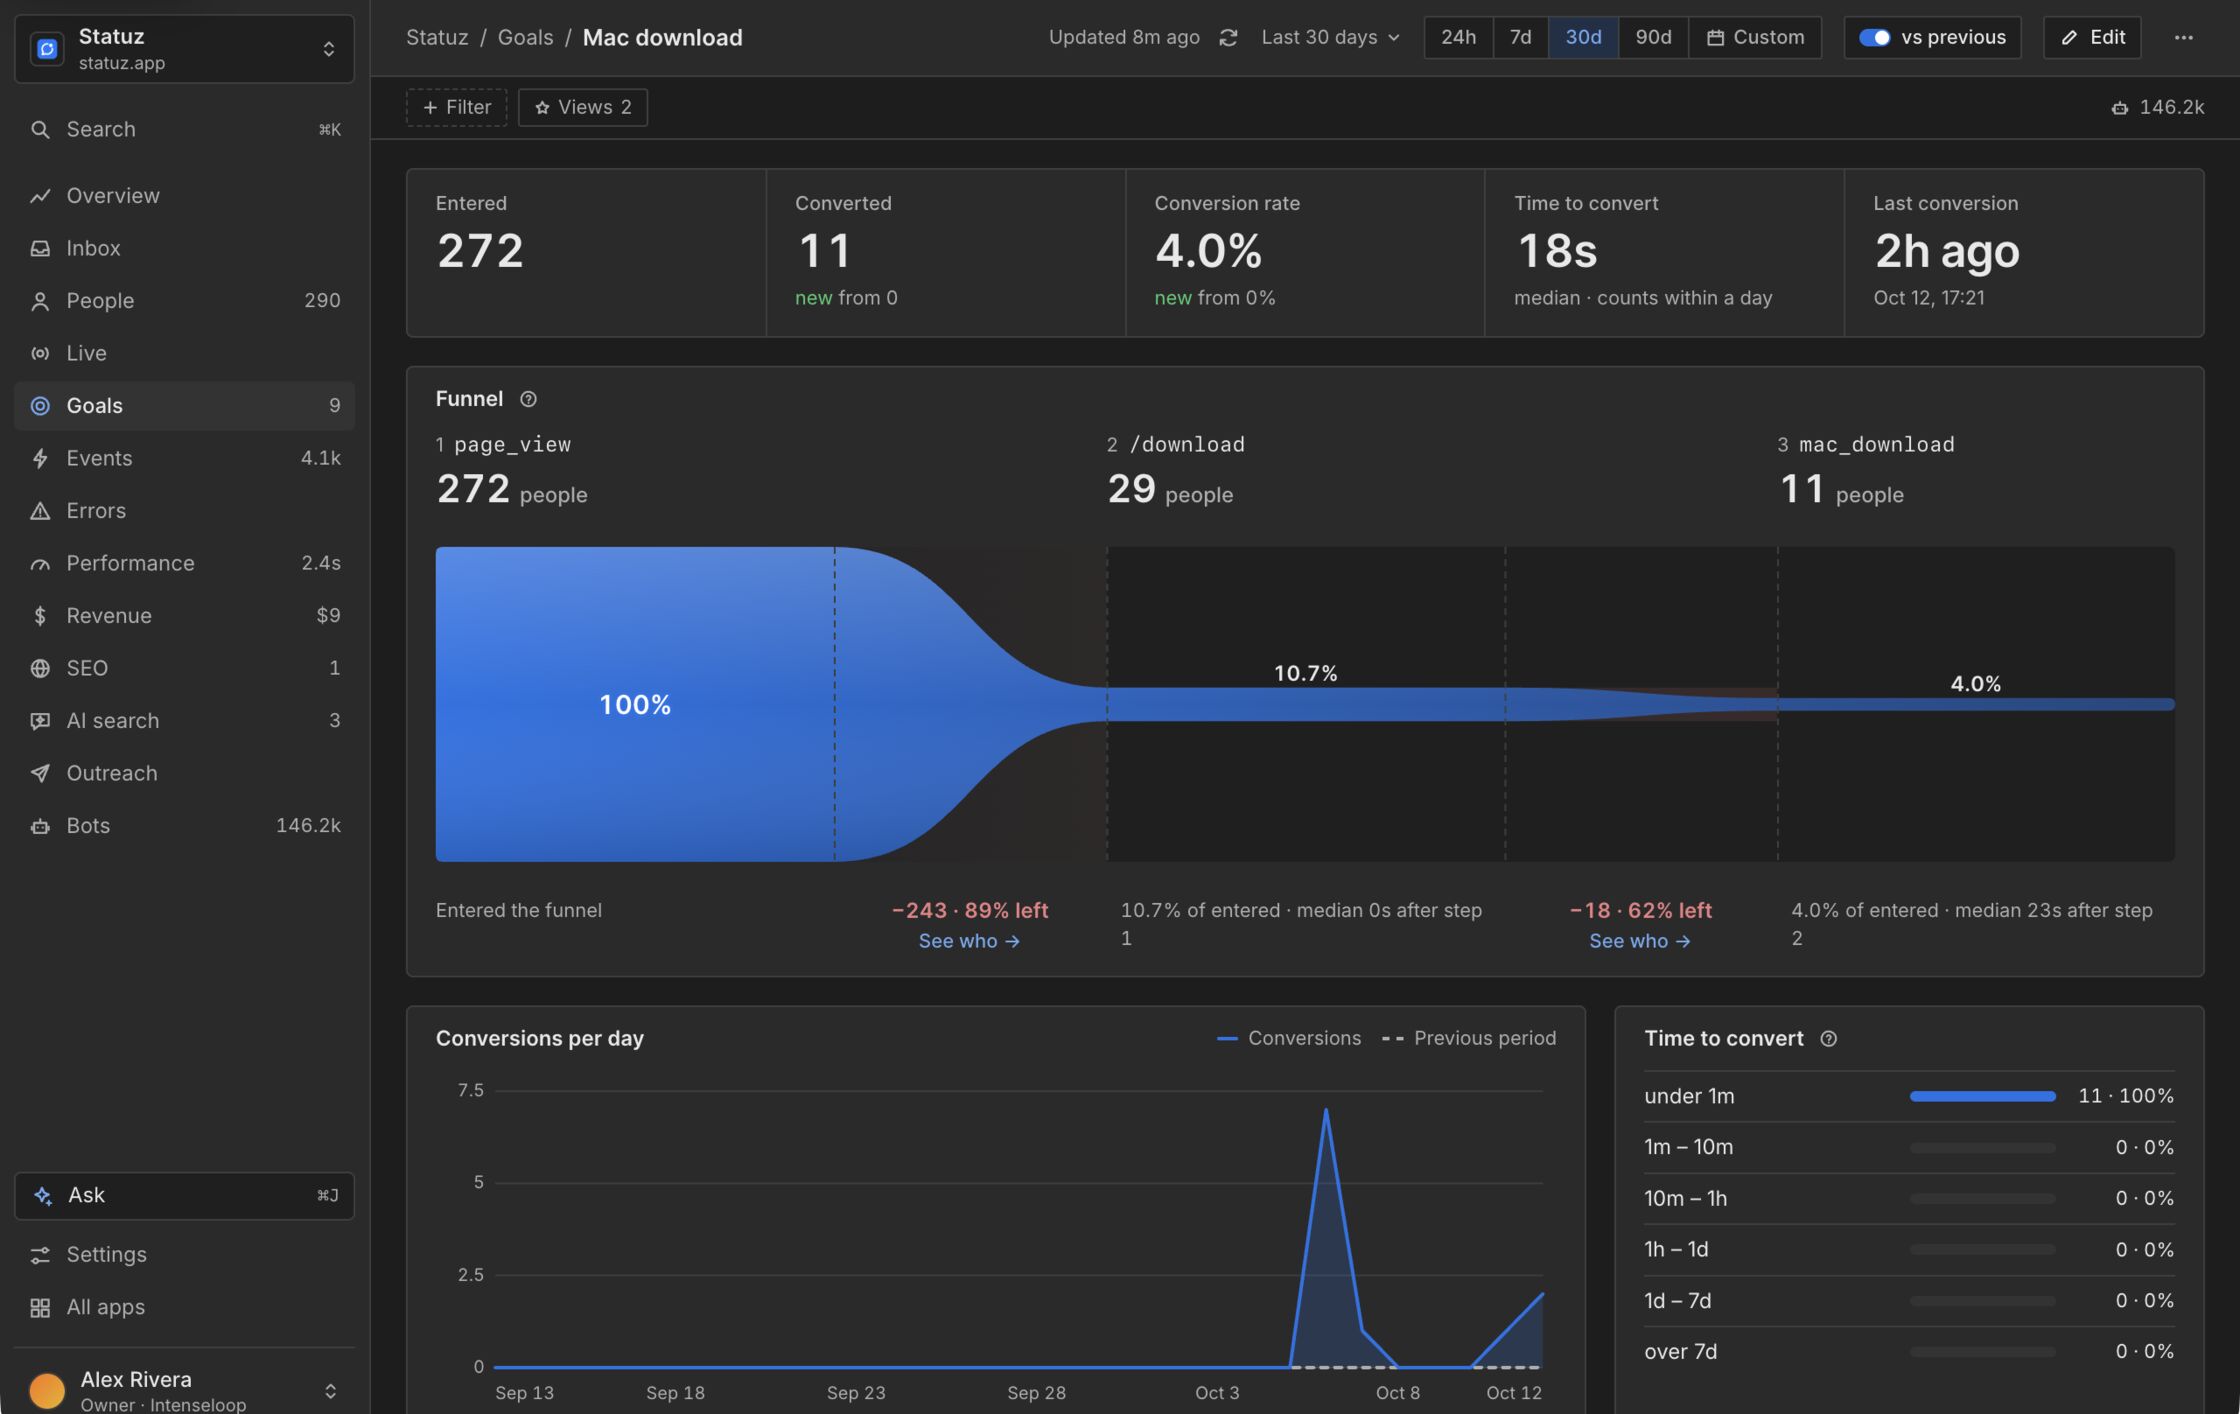Viewport: 2240px width, 1414px height.
Task: Open Bots in the sidebar
Action: 185,826
